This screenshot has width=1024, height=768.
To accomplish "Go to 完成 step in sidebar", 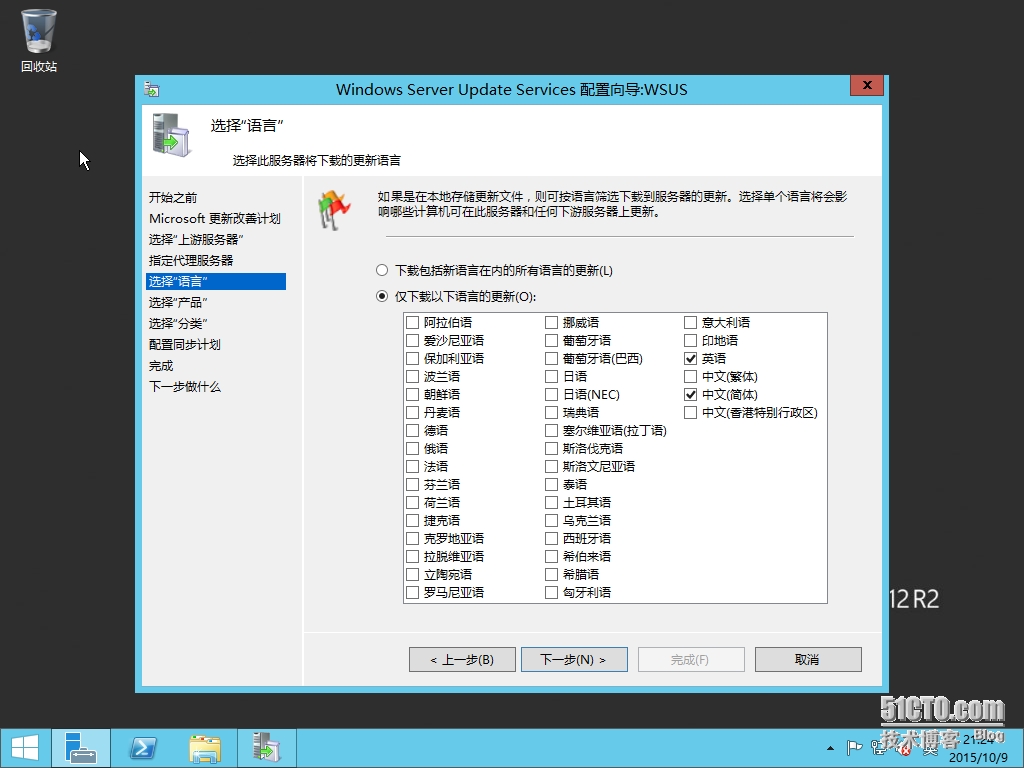I will tap(161, 365).
